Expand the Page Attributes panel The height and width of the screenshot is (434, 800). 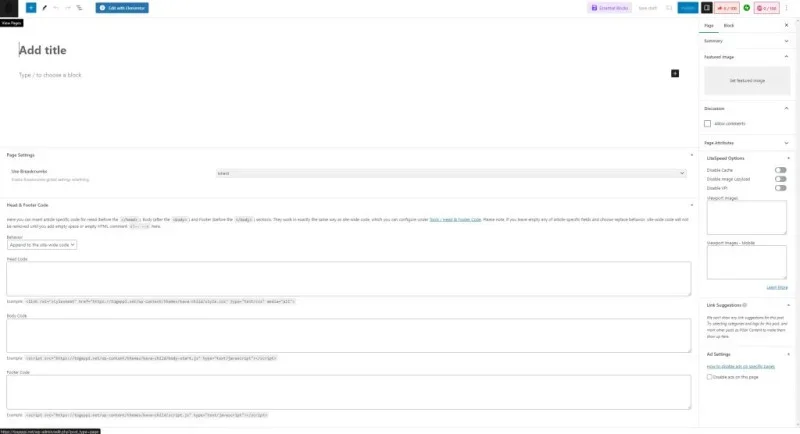tap(747, 143)
